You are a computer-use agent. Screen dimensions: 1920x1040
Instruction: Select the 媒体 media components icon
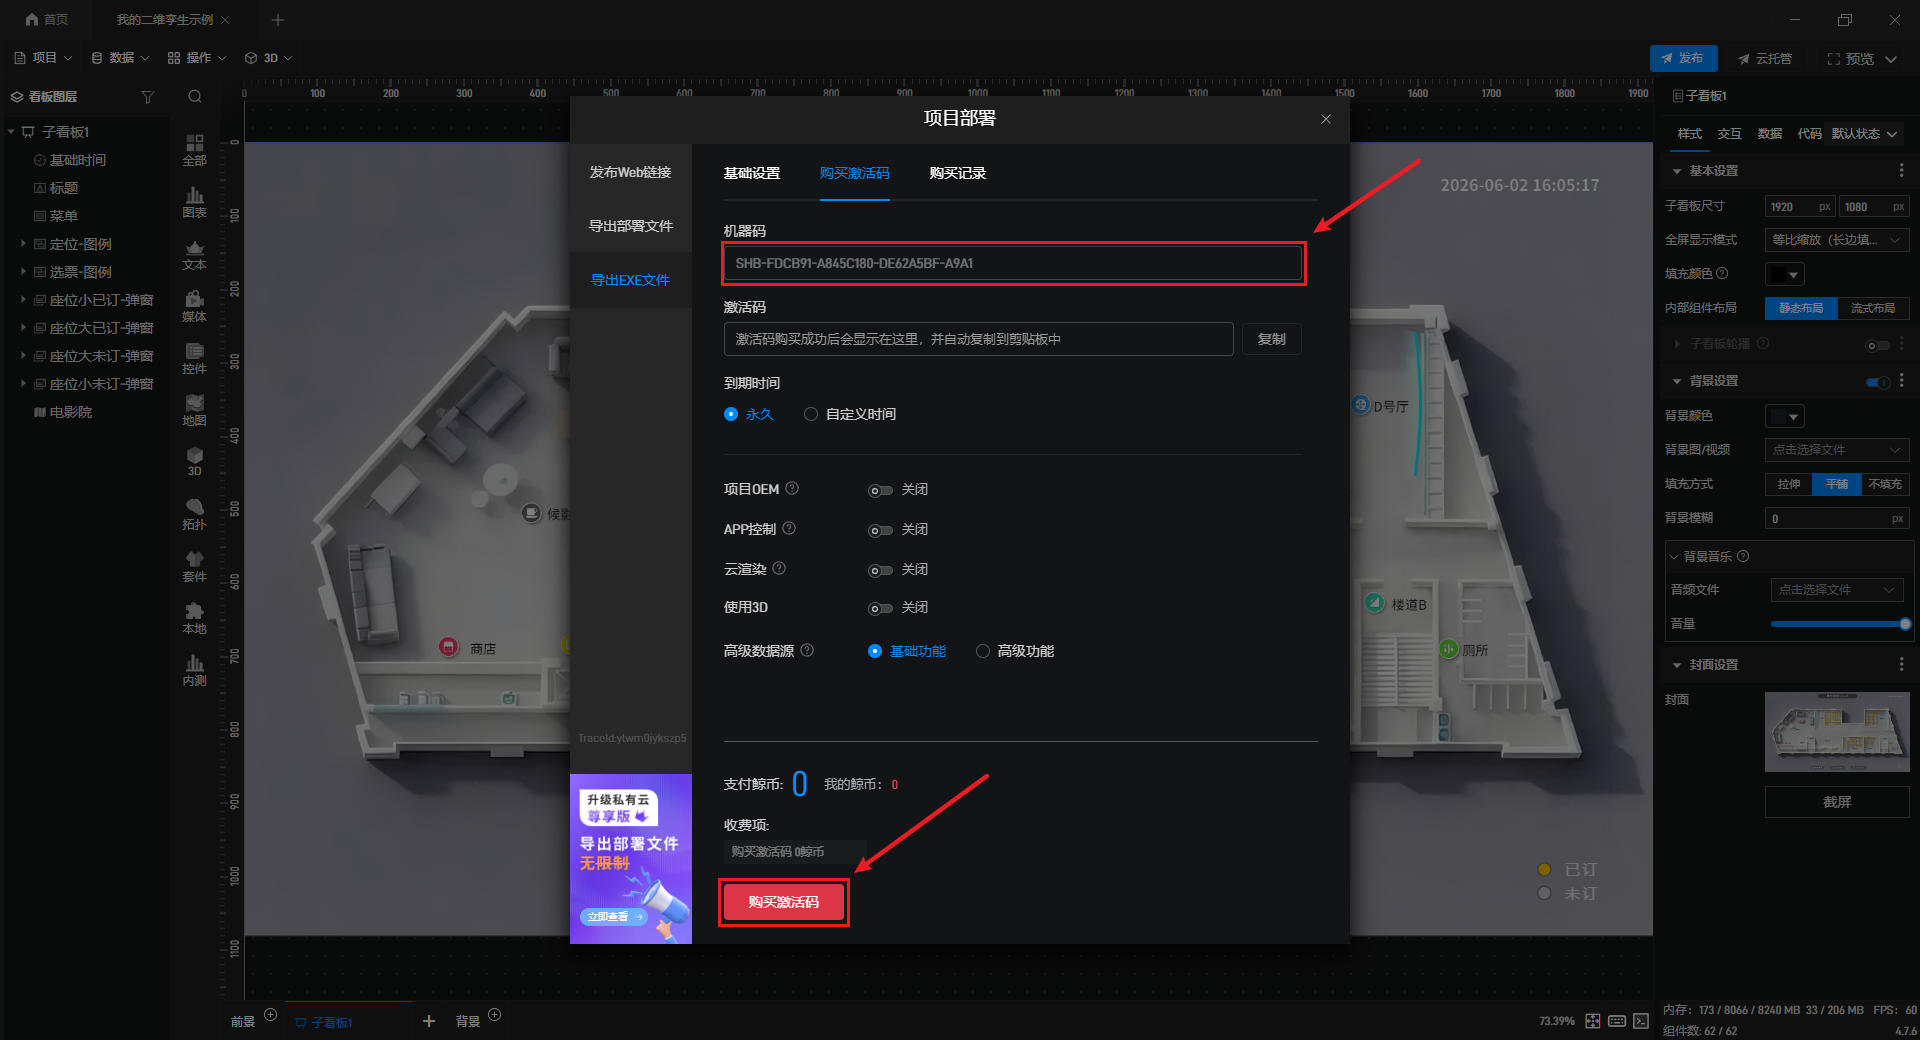(x=194, y=306)
